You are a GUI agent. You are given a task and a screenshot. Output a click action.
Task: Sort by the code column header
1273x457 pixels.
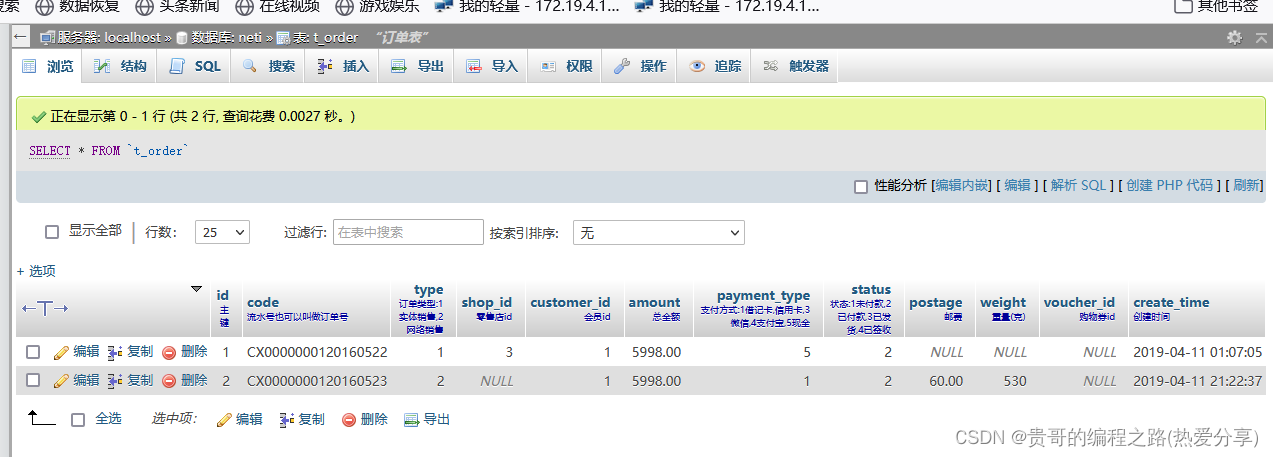coord(263,302)
